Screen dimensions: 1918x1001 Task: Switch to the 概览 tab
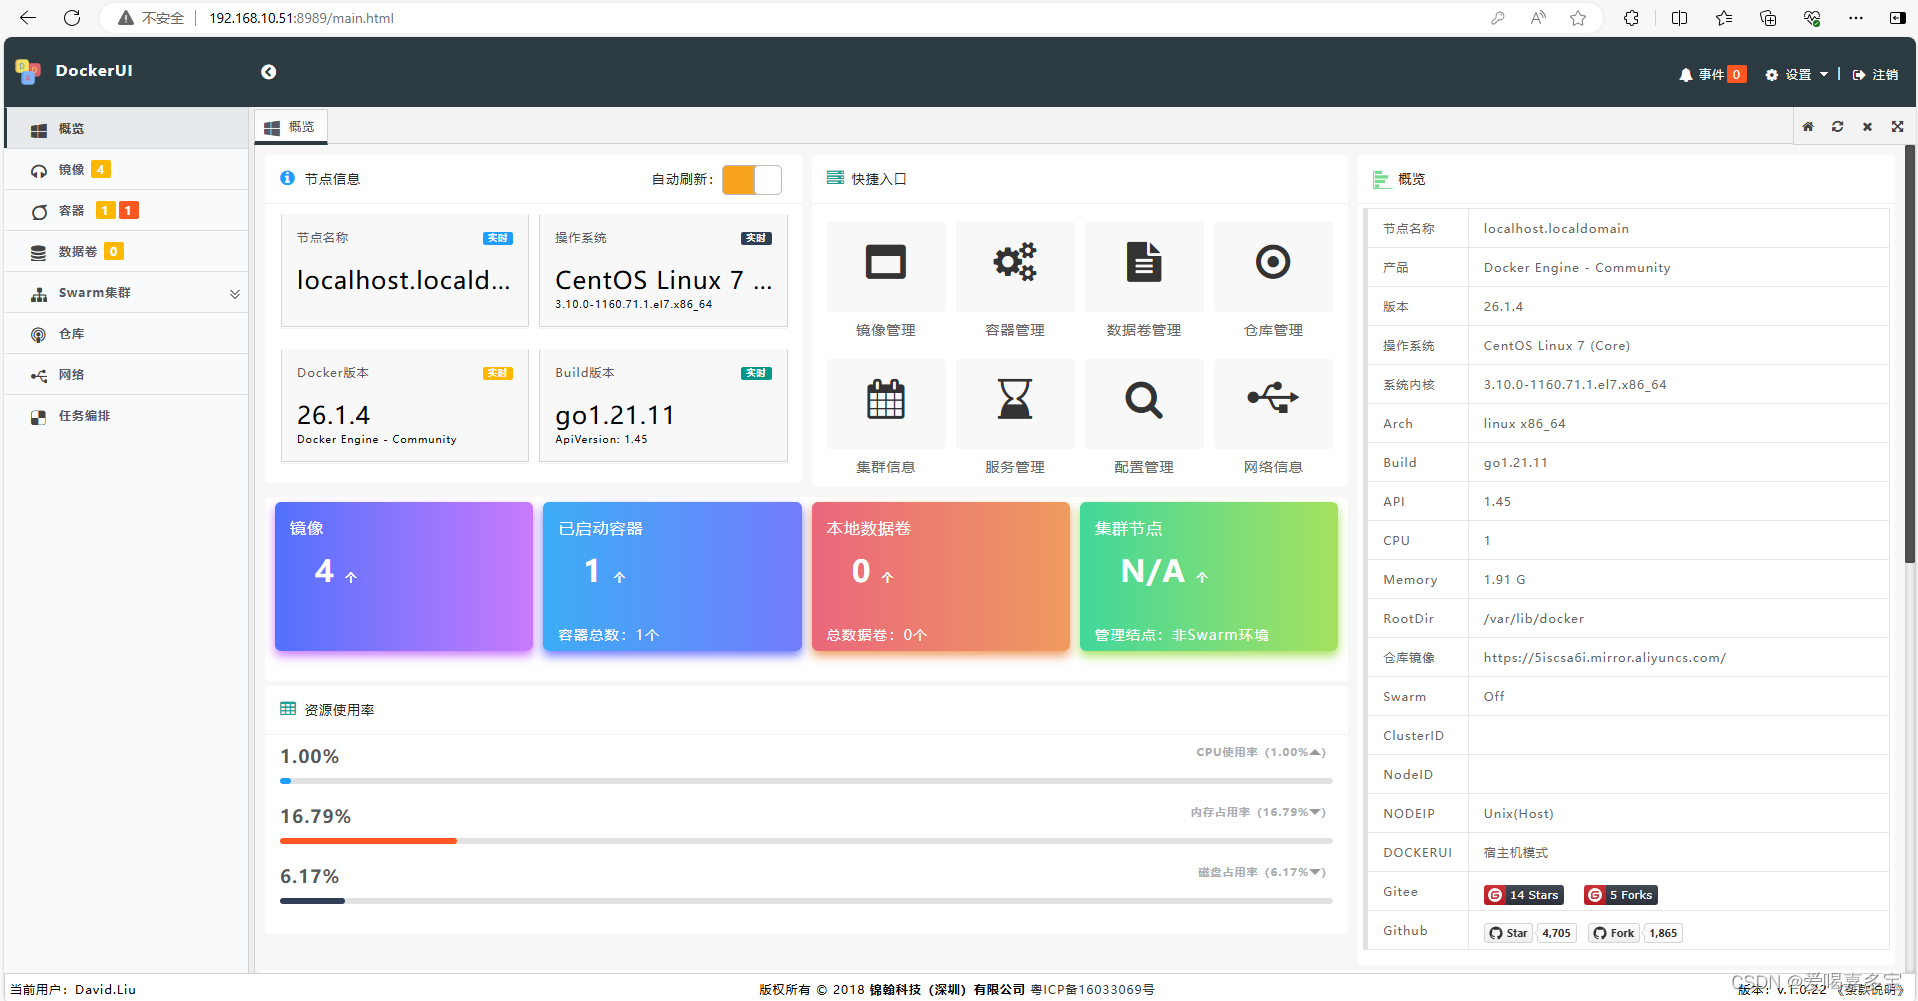(290, 127)
